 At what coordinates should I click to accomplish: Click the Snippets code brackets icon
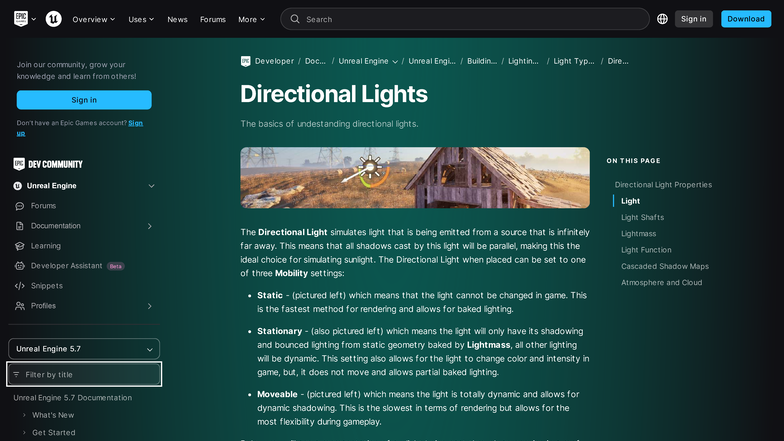click(20, 286)
